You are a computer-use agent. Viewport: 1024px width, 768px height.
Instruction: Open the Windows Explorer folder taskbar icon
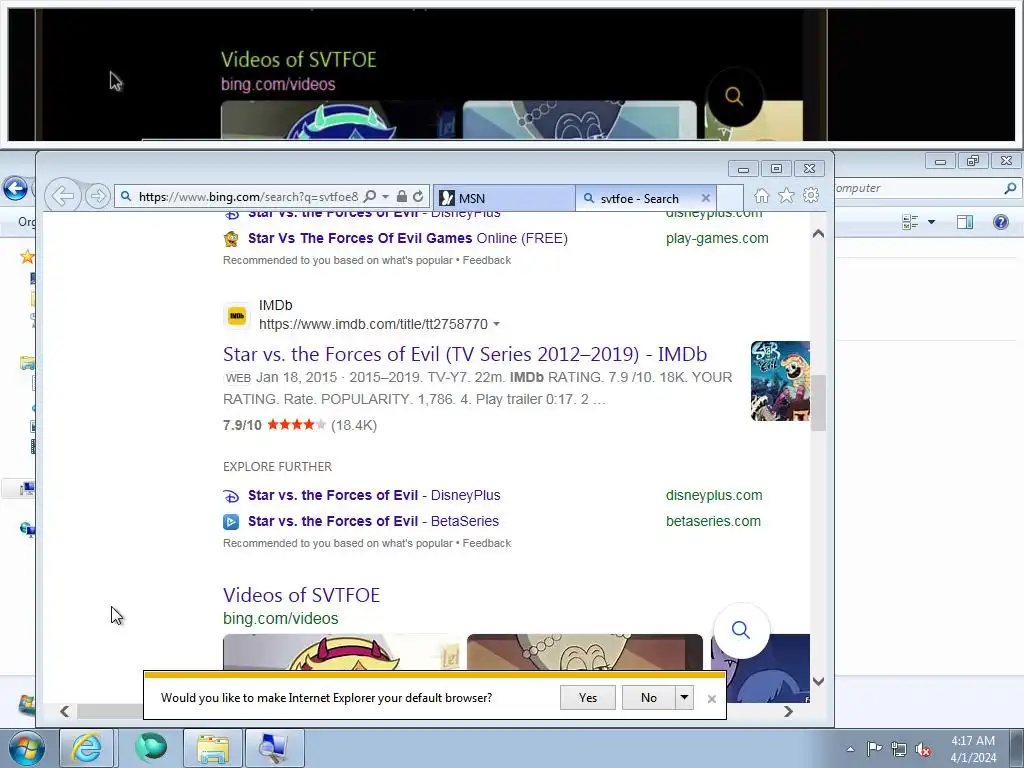[213, 748]
